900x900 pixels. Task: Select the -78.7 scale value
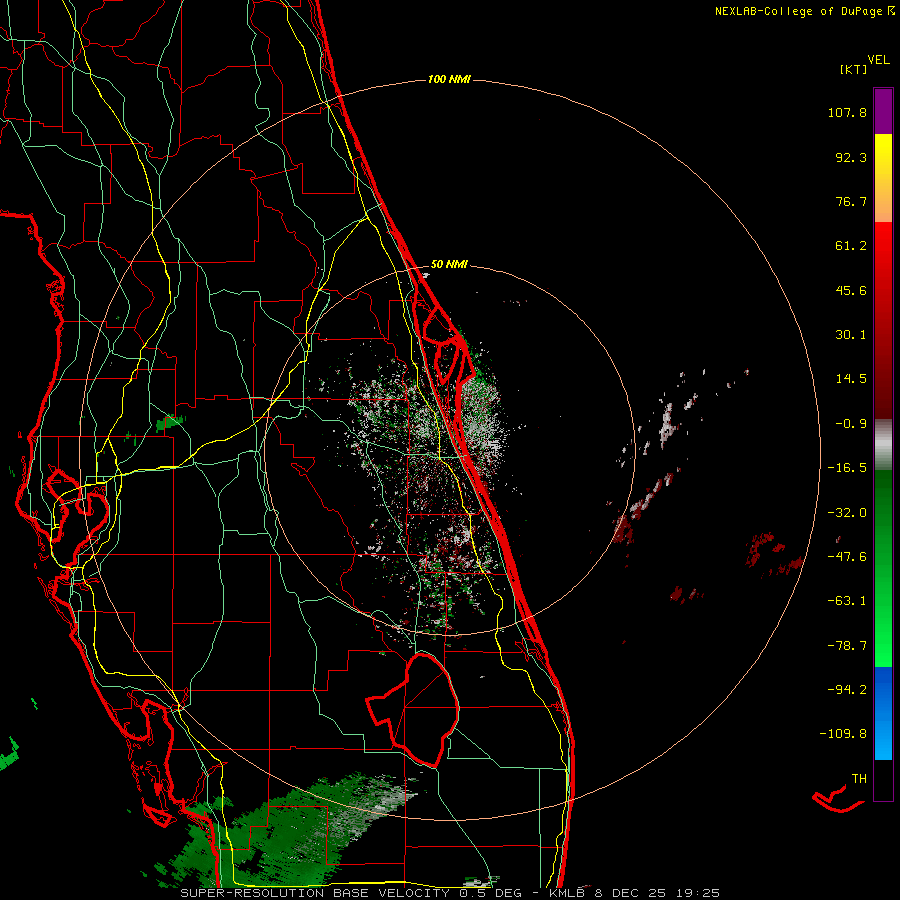847,646
